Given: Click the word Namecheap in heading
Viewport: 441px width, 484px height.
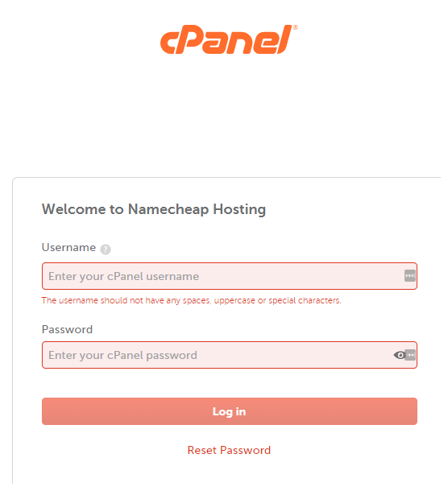Looking at the screenshot, I should 168,210.
